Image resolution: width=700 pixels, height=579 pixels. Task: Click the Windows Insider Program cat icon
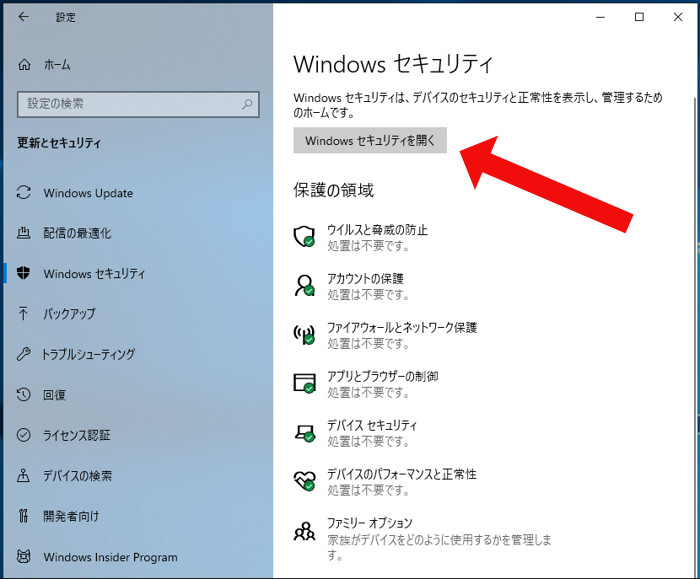coord(24,557)
